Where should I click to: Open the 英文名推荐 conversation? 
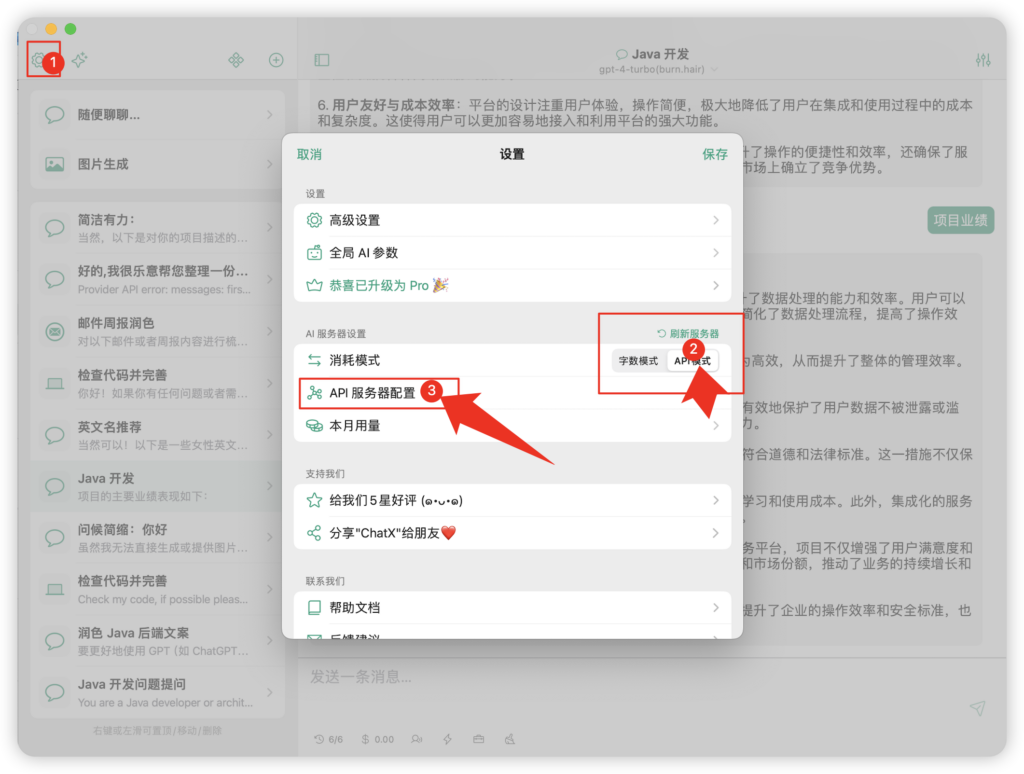coord(157,435)
